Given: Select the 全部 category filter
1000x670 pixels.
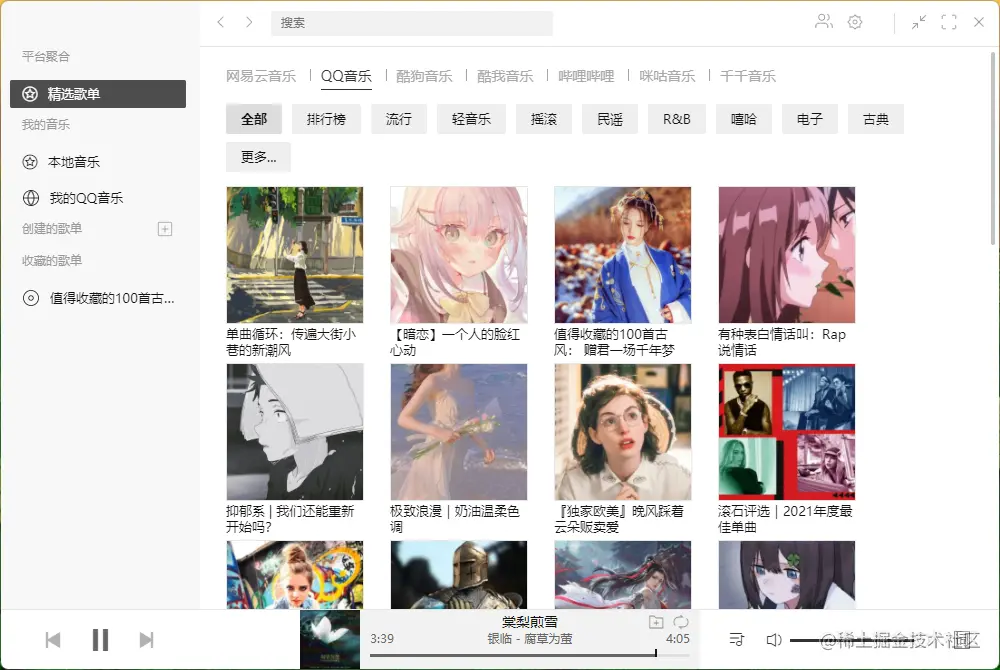Looking at the screenshot, I should [254, 119].
